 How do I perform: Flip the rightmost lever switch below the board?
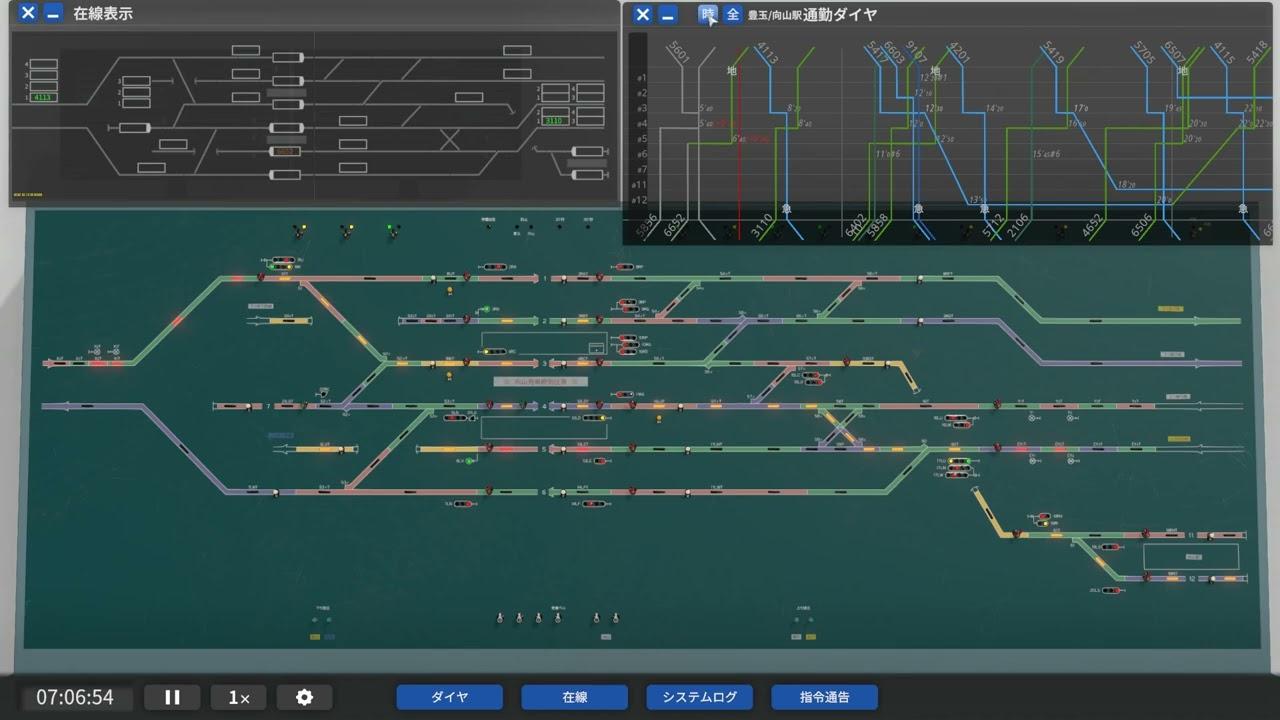point(616,618)
